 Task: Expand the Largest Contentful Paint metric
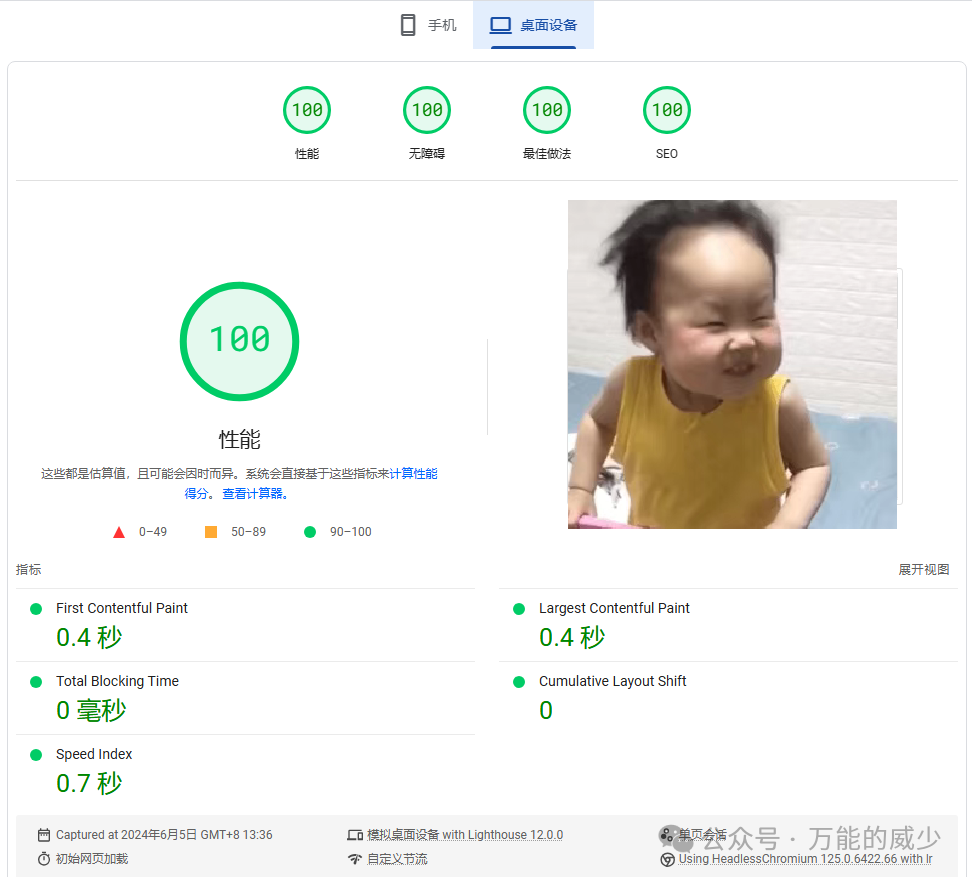[614, 608]
